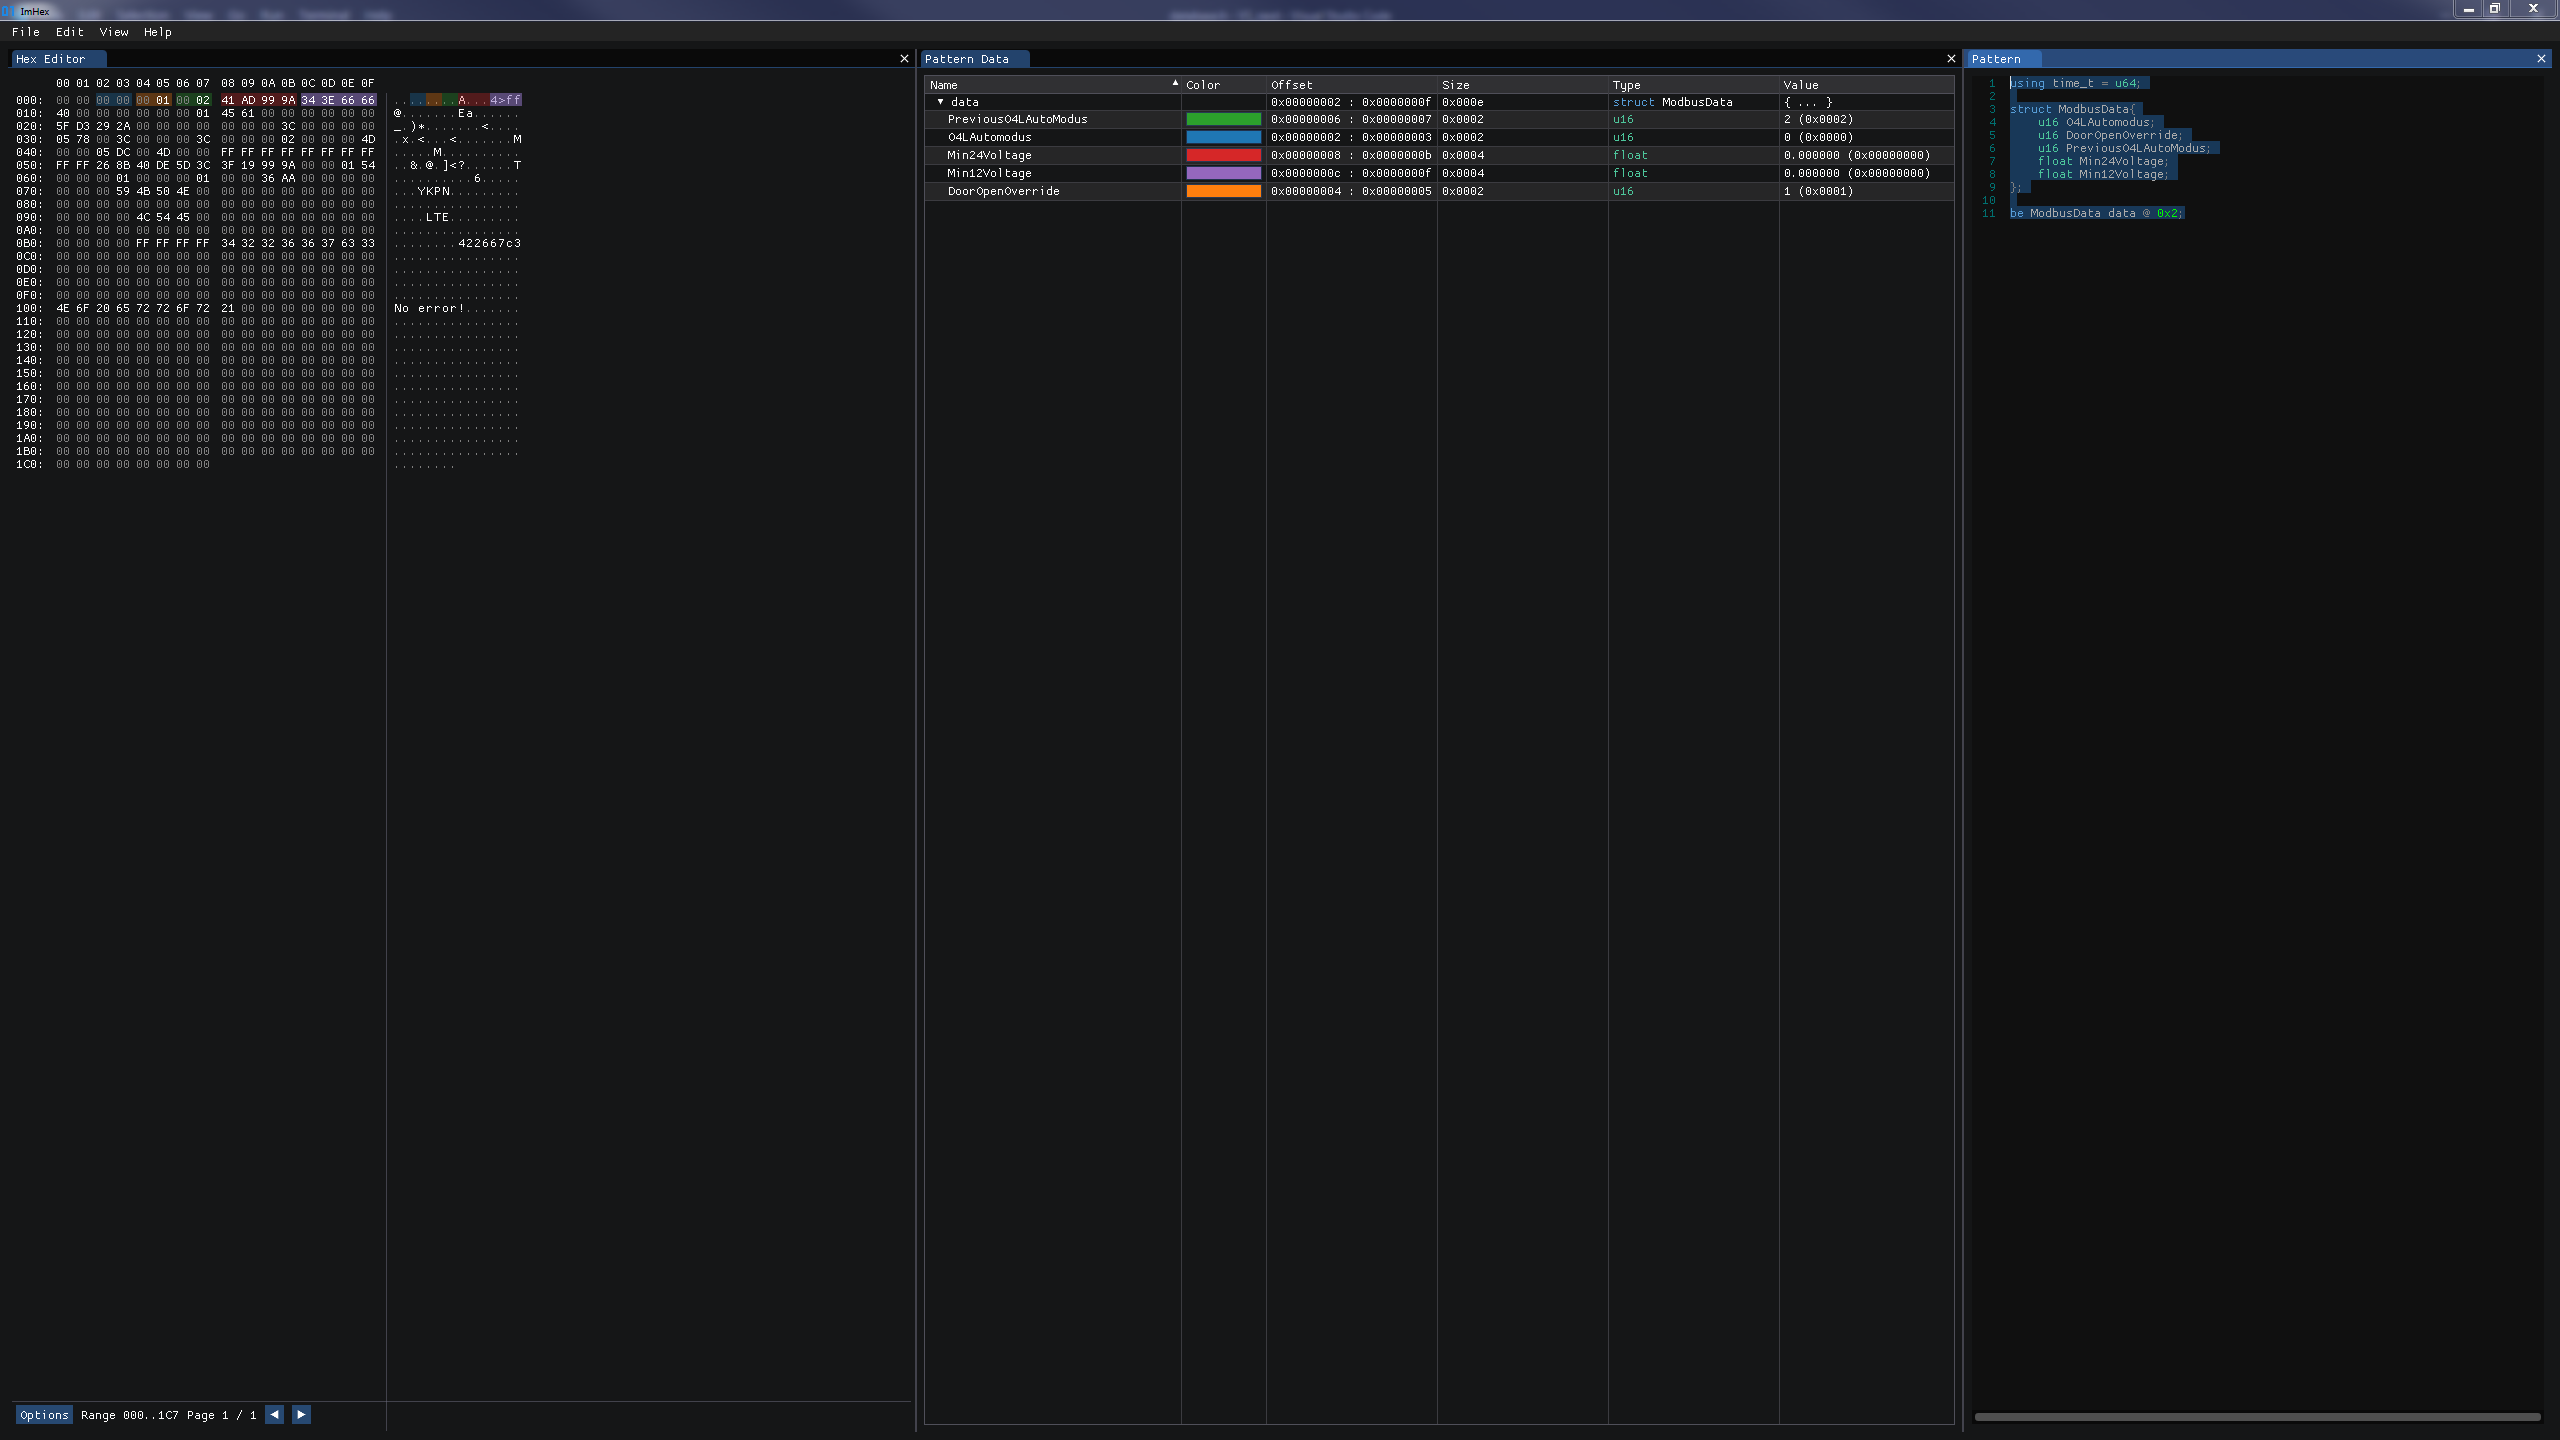Click the 'No error!' ASCII text

pyautogui.click(x=430, y=308)
